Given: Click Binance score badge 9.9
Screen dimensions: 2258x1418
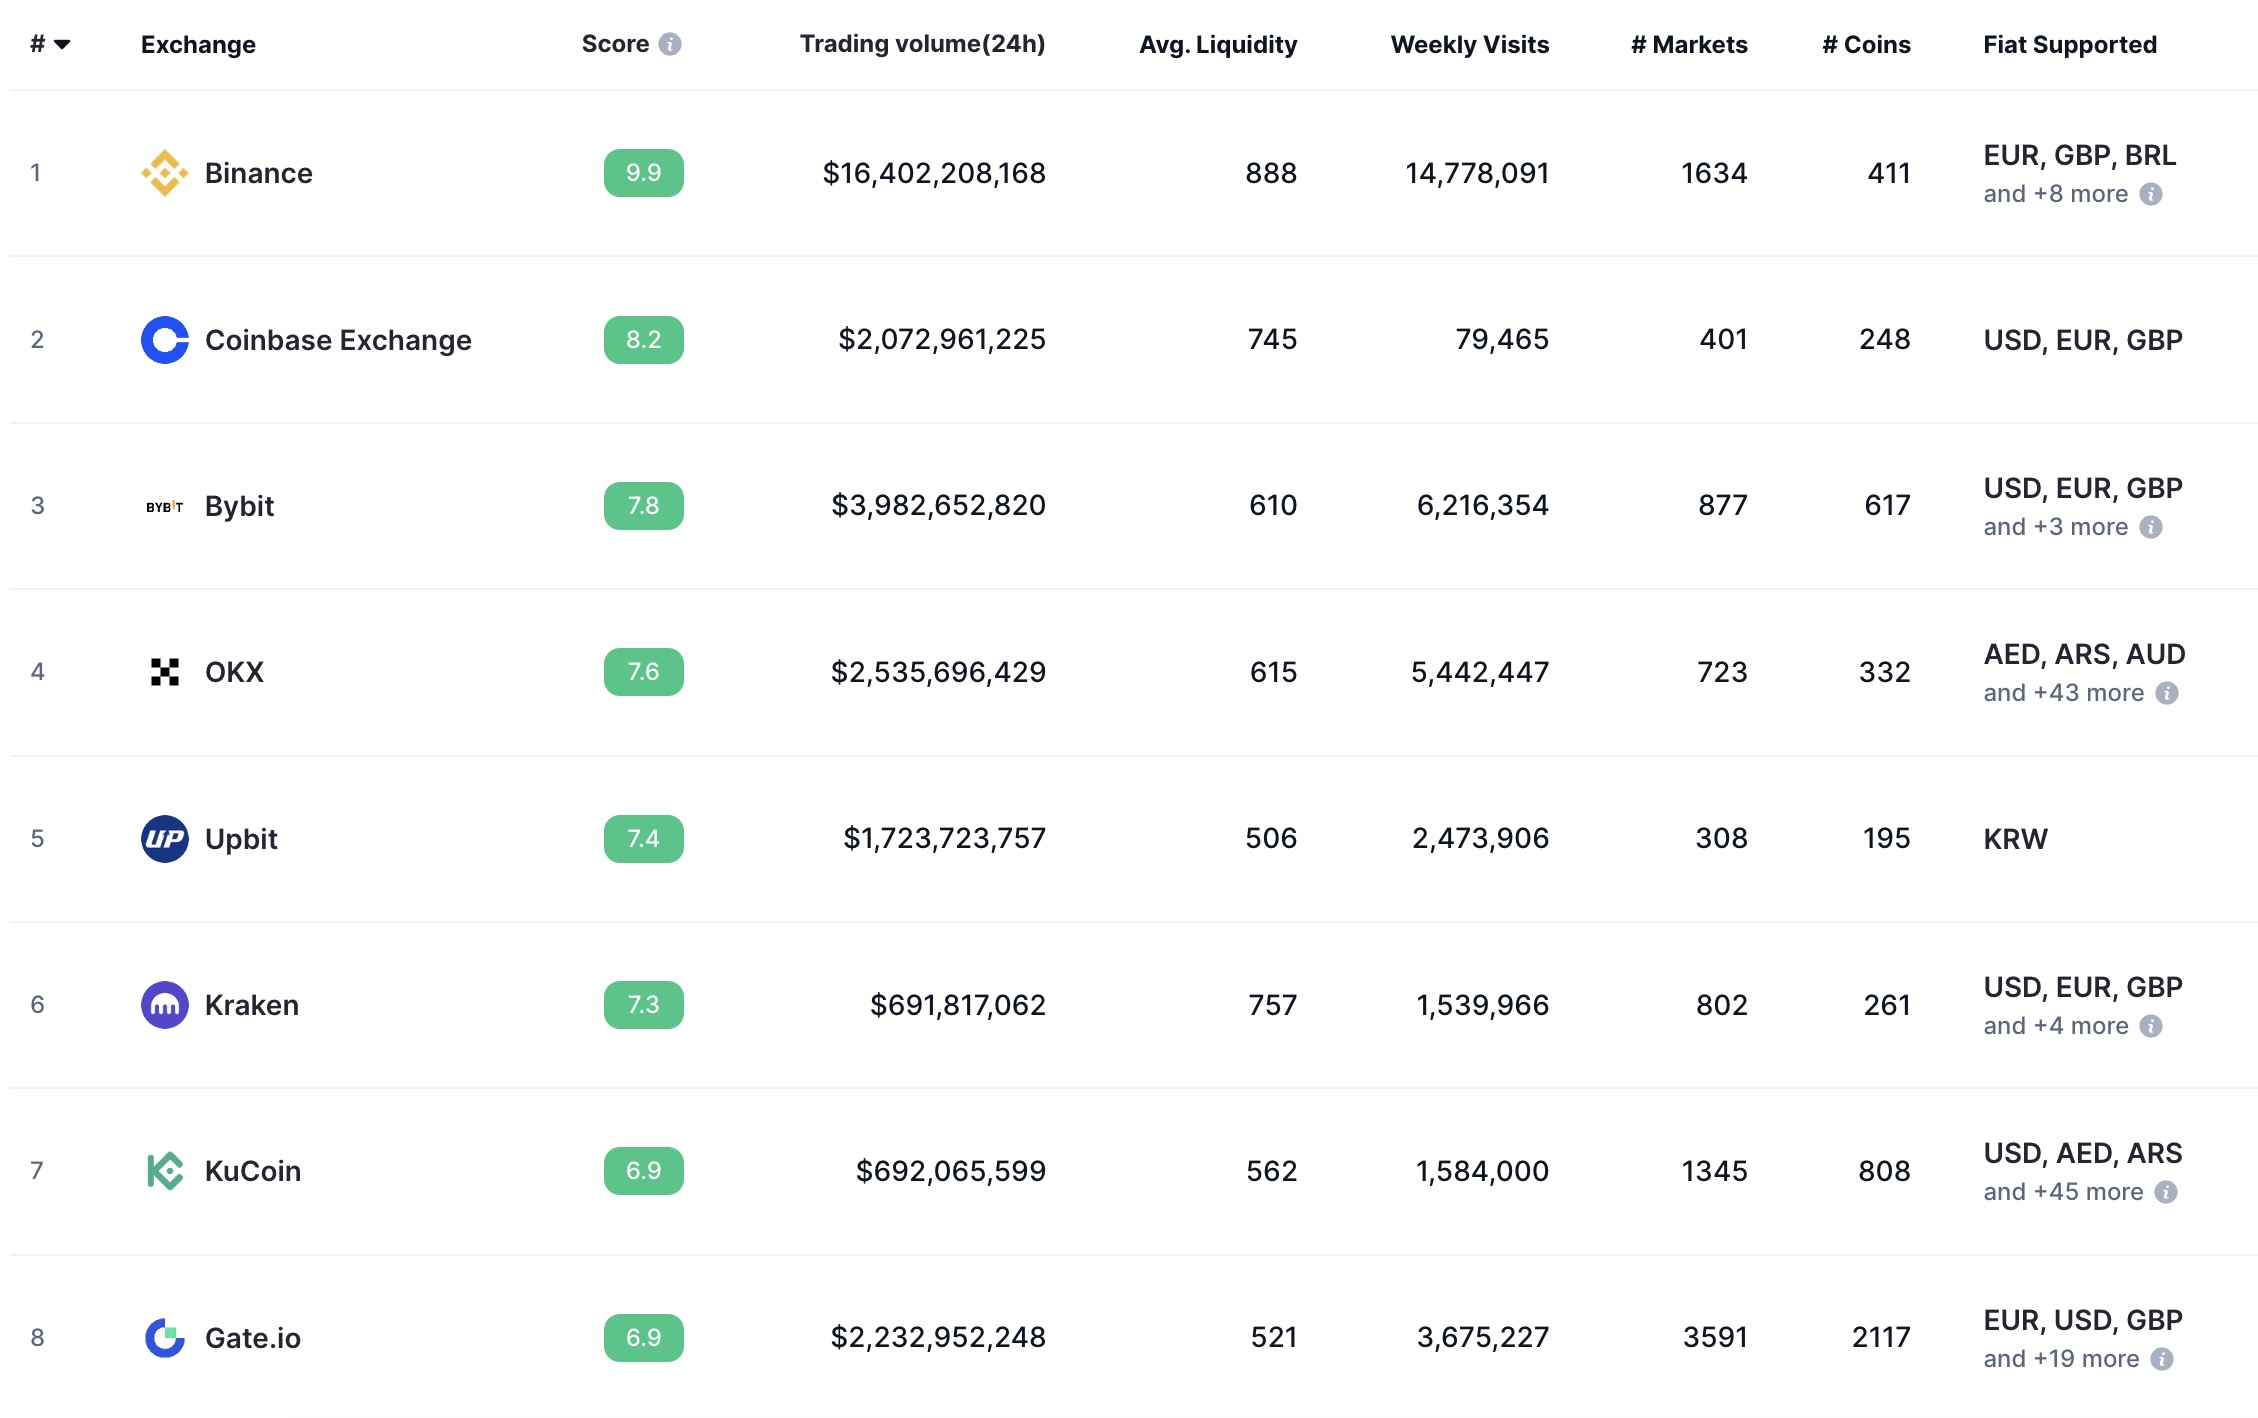Looking at the screenshot, I should (x=644, y=173).
